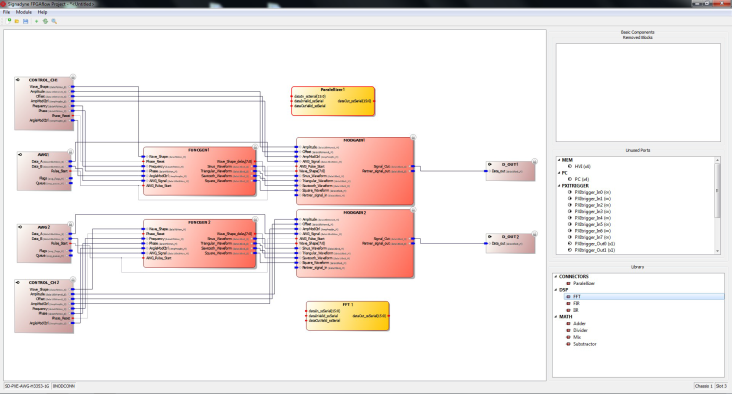This screenshot has height=394, width=732.
Task: Click round corner button on CONTROL_CH1 block
Action: click(x=73, y=77)
